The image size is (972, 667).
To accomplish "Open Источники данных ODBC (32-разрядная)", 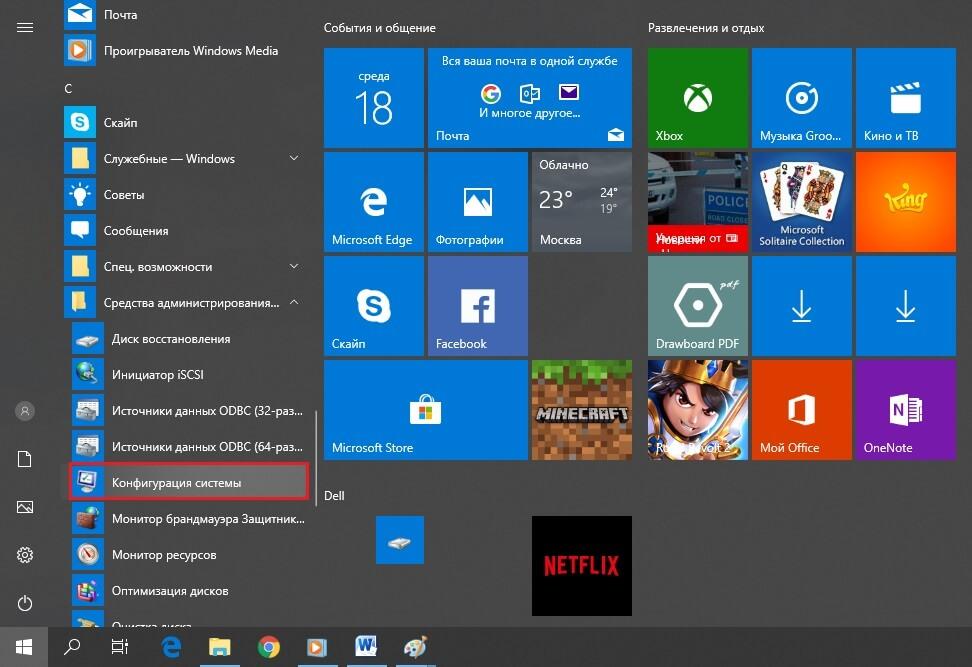I will 190,411.
